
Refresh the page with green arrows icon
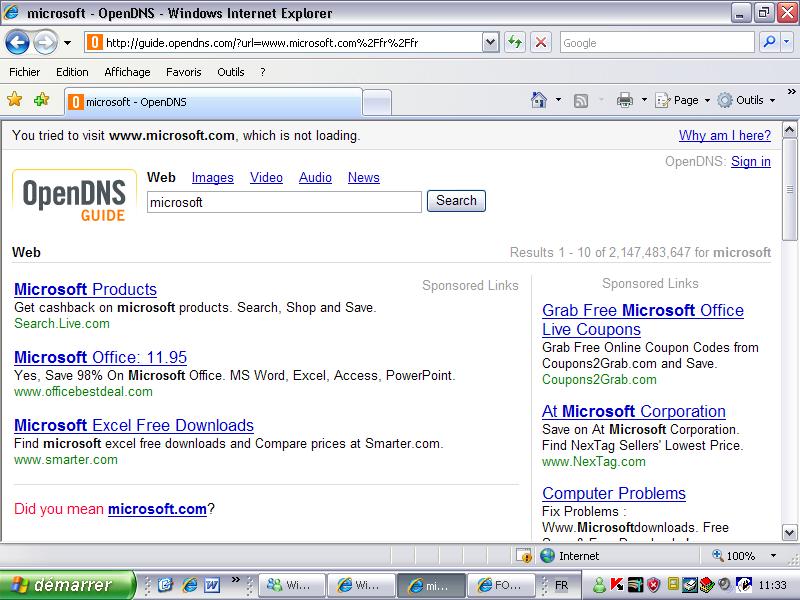coord(515,43)
